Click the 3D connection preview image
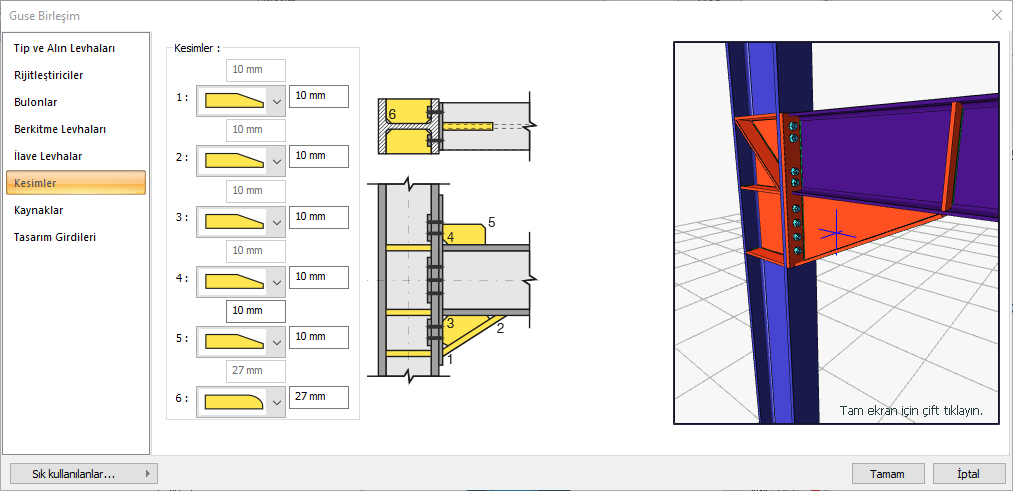 pos(837,233)
